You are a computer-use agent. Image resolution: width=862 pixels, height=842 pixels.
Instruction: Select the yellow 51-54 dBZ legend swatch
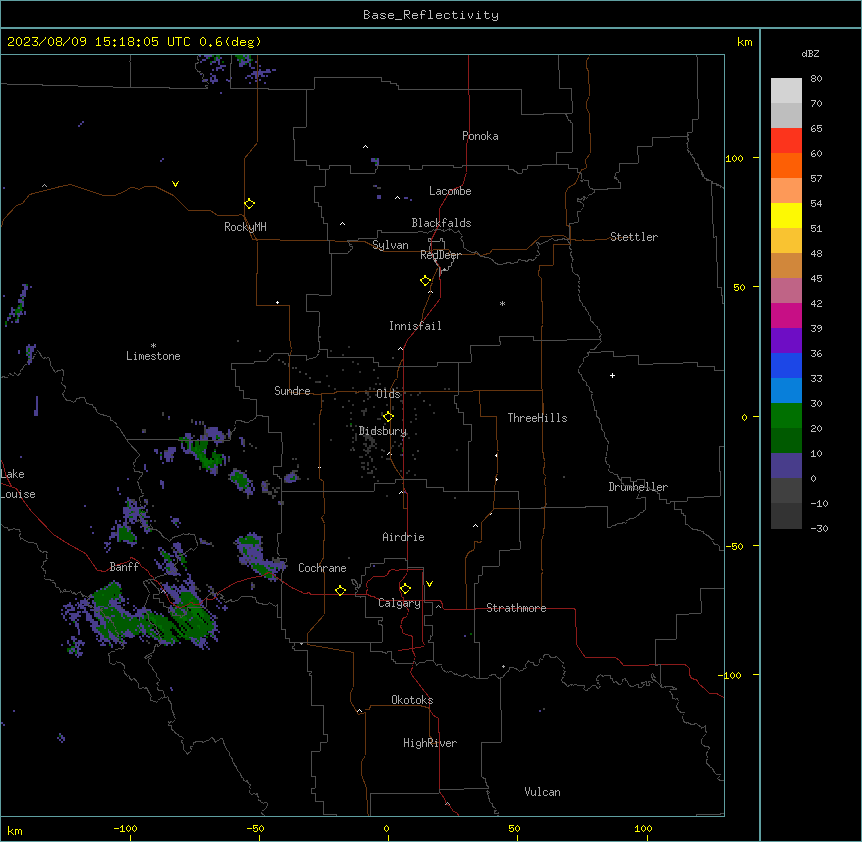786,215
